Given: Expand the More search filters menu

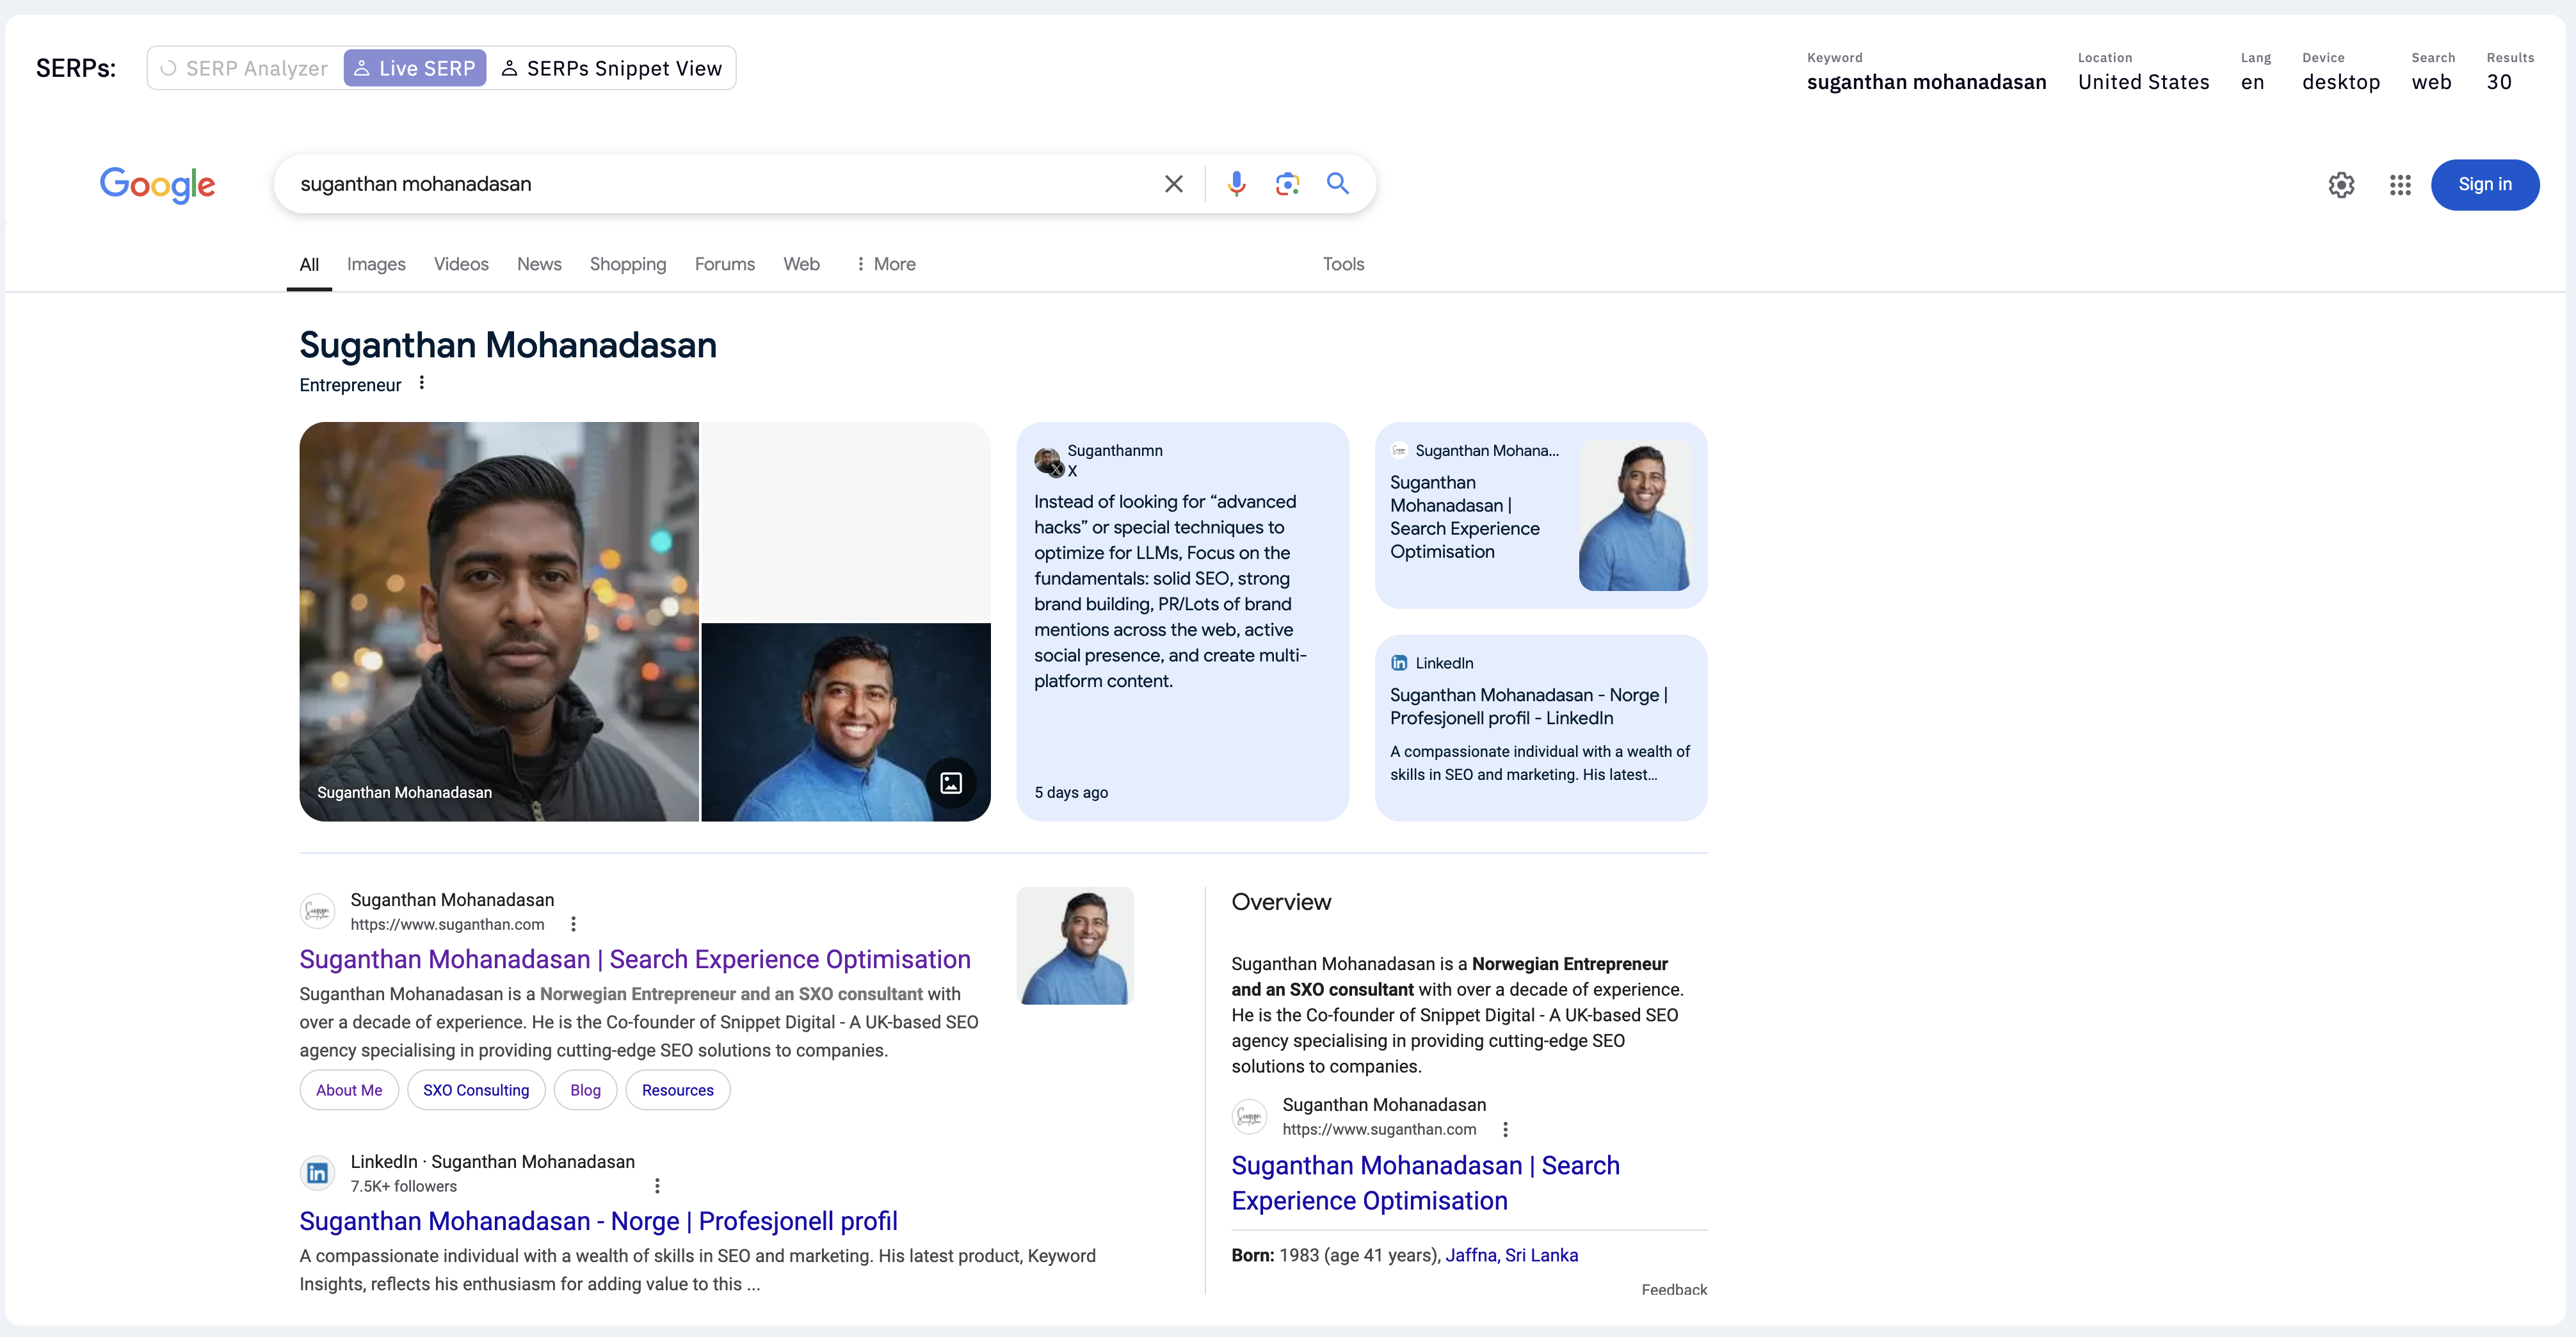Looking at the screenshot, I should (886, 264).
